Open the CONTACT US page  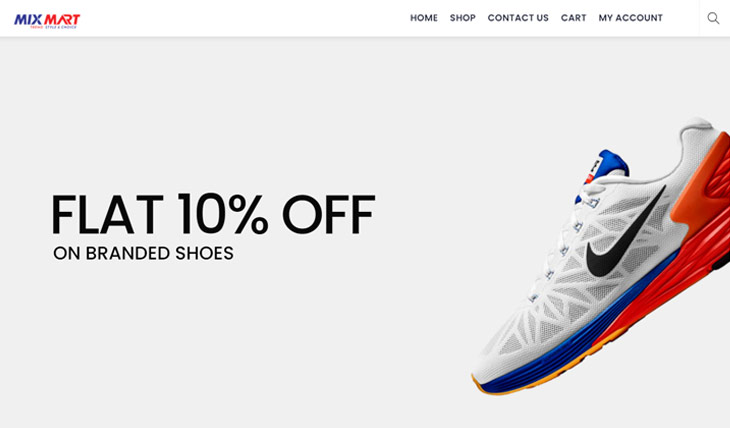518,18
